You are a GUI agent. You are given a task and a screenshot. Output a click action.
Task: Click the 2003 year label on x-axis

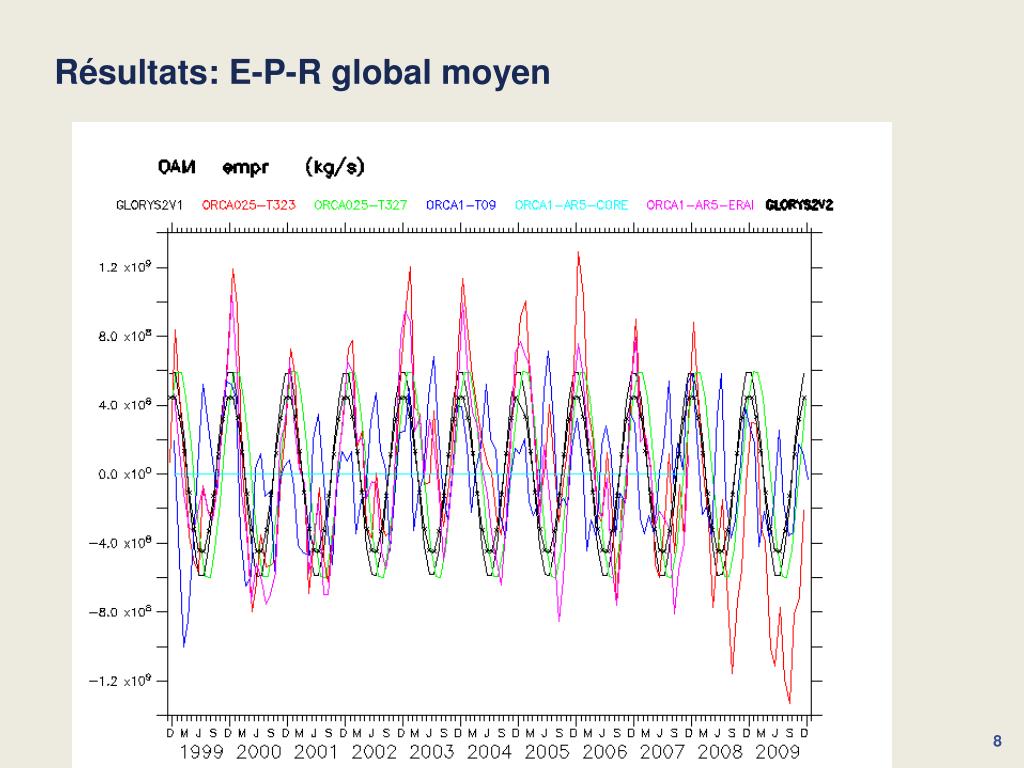click(x=432, y=752)
